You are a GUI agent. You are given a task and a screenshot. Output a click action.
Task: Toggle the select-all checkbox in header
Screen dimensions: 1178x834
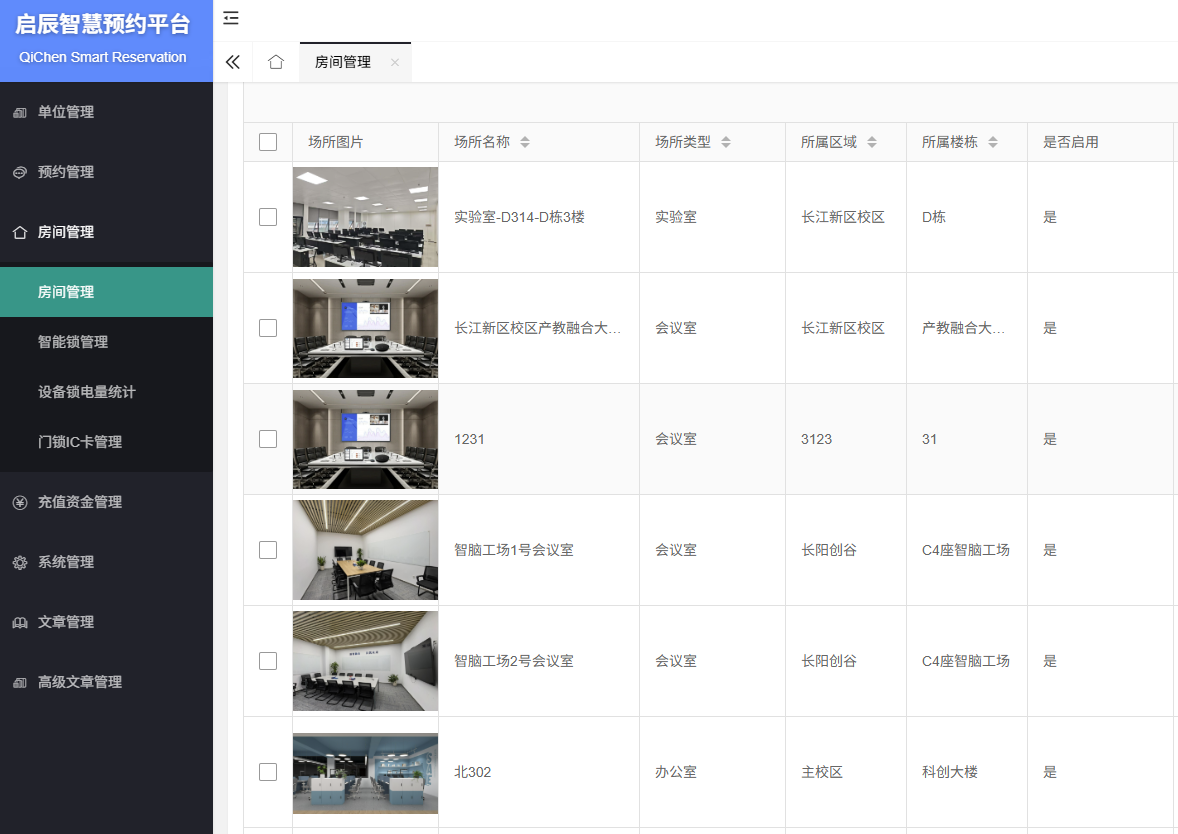(x=268, y=142)
